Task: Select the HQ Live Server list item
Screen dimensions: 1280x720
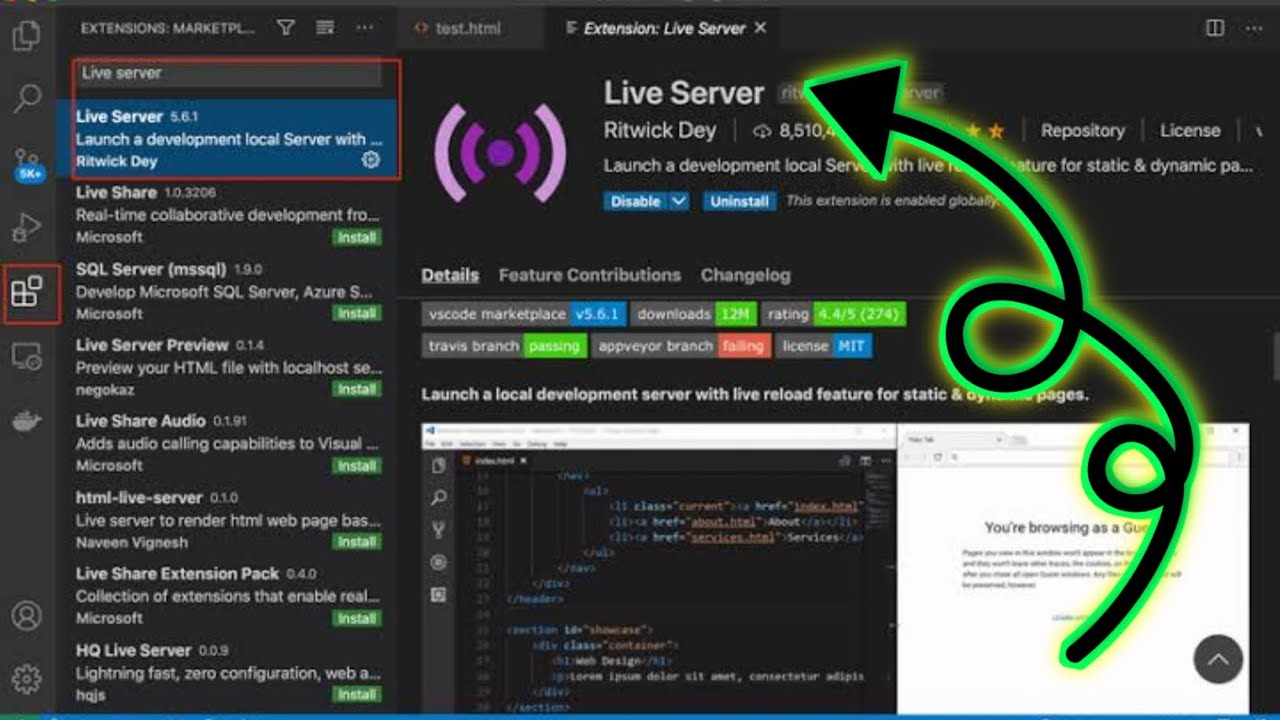Action: point(228,672)
